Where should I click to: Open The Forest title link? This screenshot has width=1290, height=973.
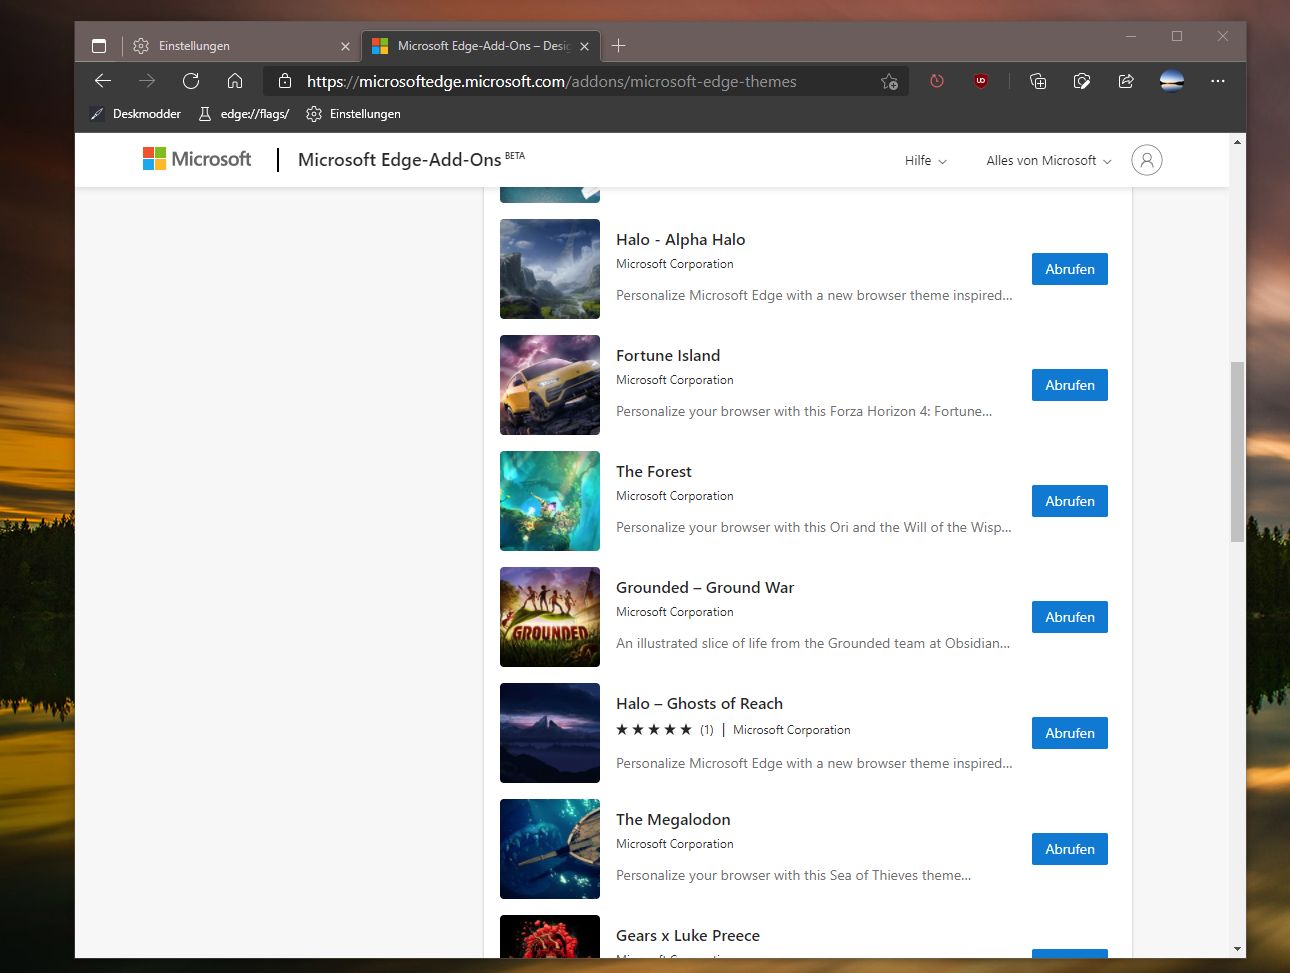[x=654, y=472]
